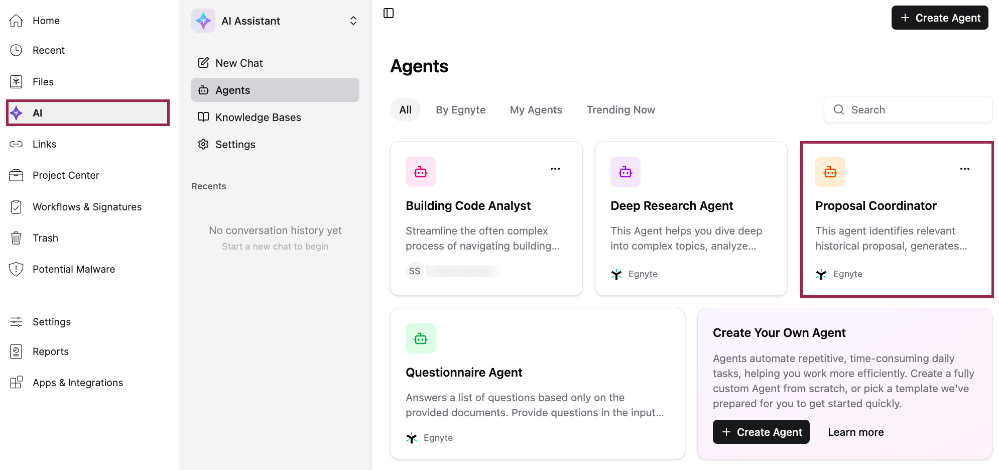Screen dimensions: 999x470
Task: Open the Reports sidebar item
Action: tap(50, 352)
